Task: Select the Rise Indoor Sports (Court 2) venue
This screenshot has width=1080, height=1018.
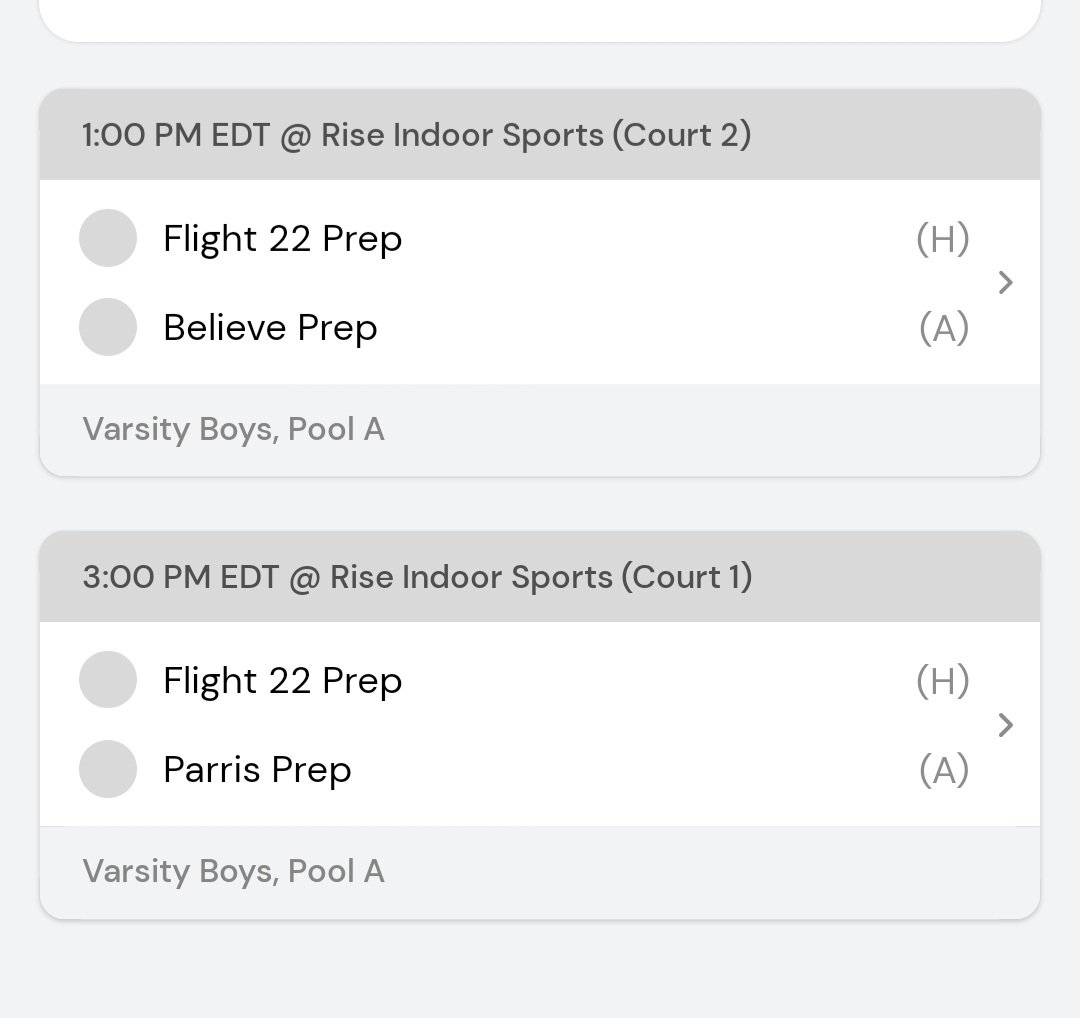Action: click(x=536, y=135)
